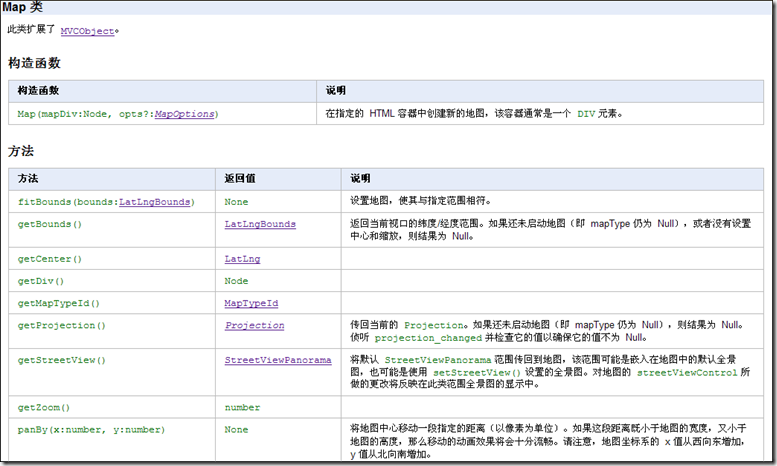The height and width of the screenshot is (466, 777).
Task: Open LatLngBounds return value link for getBounds
Action: (x=260, y=224)
